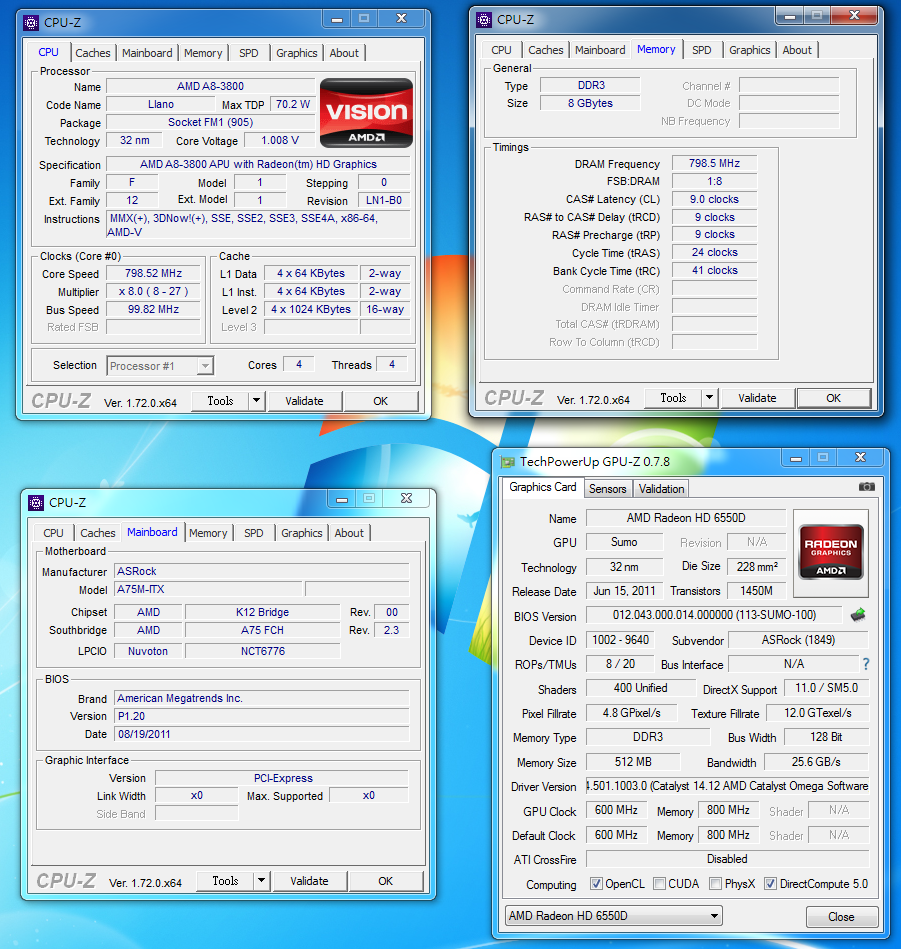This screenshot has height=949, width=901.
Task: Click the Bus Interface question mark in GPU-Z
Action: click(866, 664)
